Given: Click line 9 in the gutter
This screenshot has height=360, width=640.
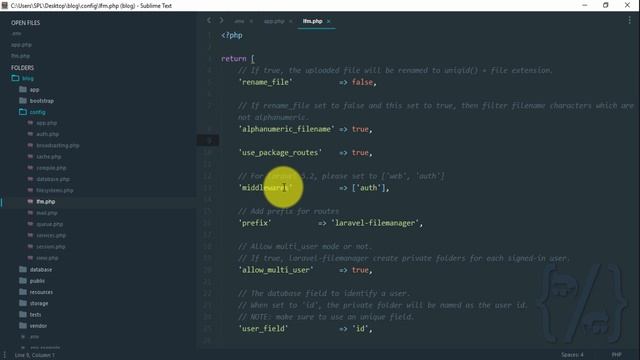Looking at the screenshot, I should [x=208, y=140].
